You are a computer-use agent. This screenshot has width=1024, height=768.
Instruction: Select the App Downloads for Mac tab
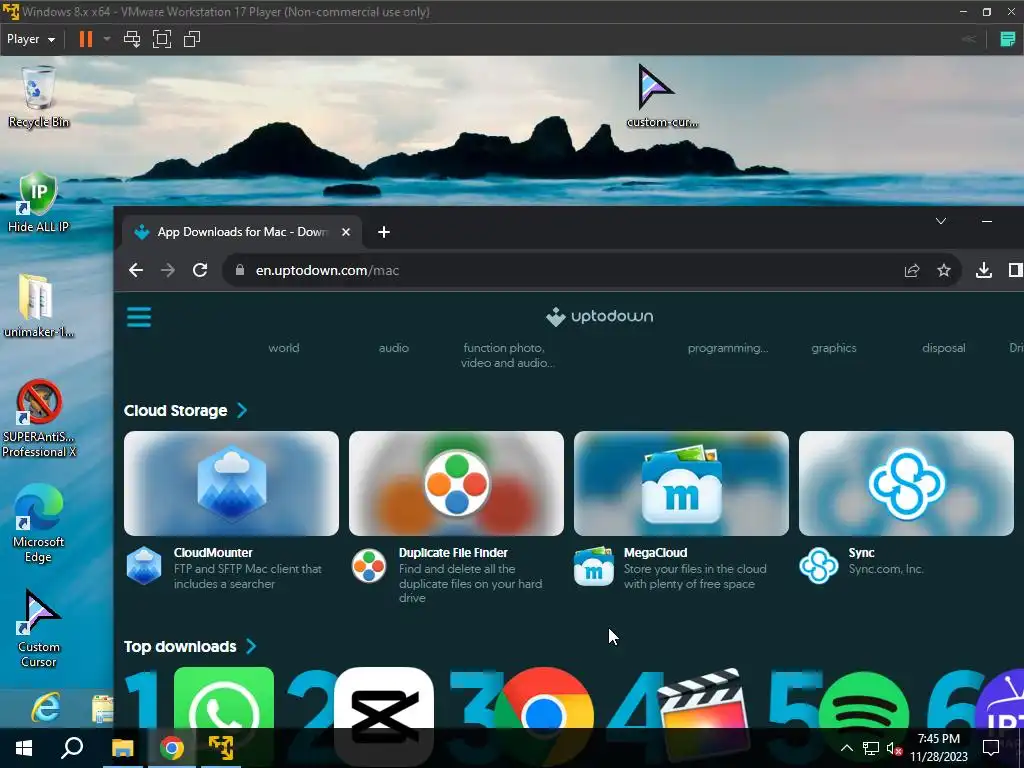tap(241, 232)
